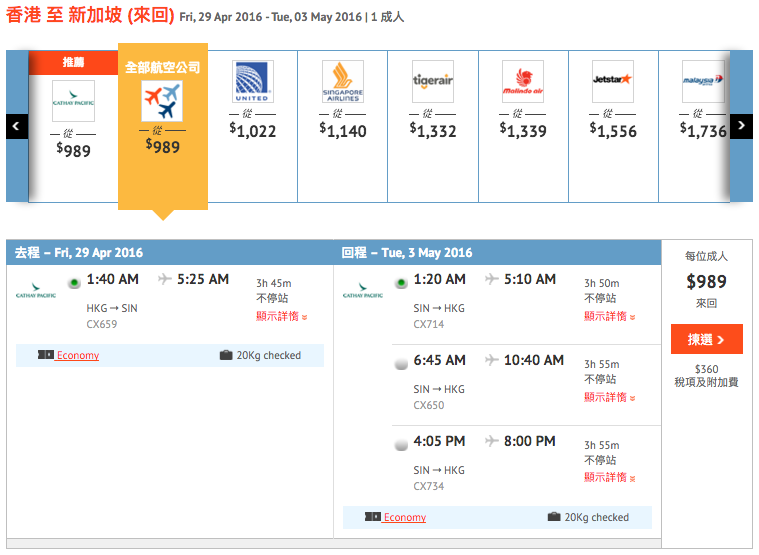Screen dimensions: 759x555
Task: Click outbound seat class icon beside Economy
Action: (x=46, y=355)
